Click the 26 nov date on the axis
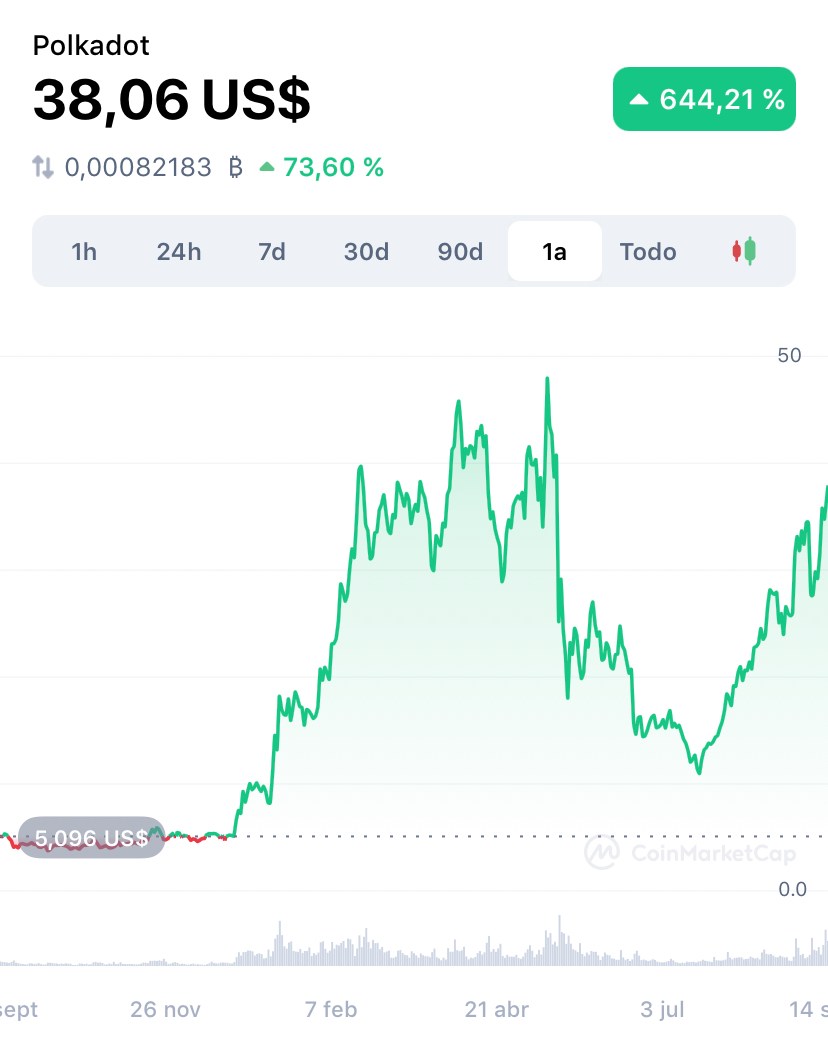The height and width of the screenshot is (1053, 828). (x=165, y=1009)
